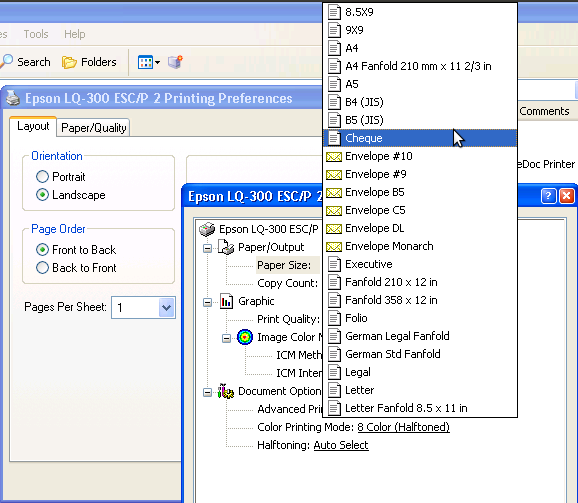Screen dimensions: 578x503
Task: Click the German Std Fanfold page icon
Action: 334,354
